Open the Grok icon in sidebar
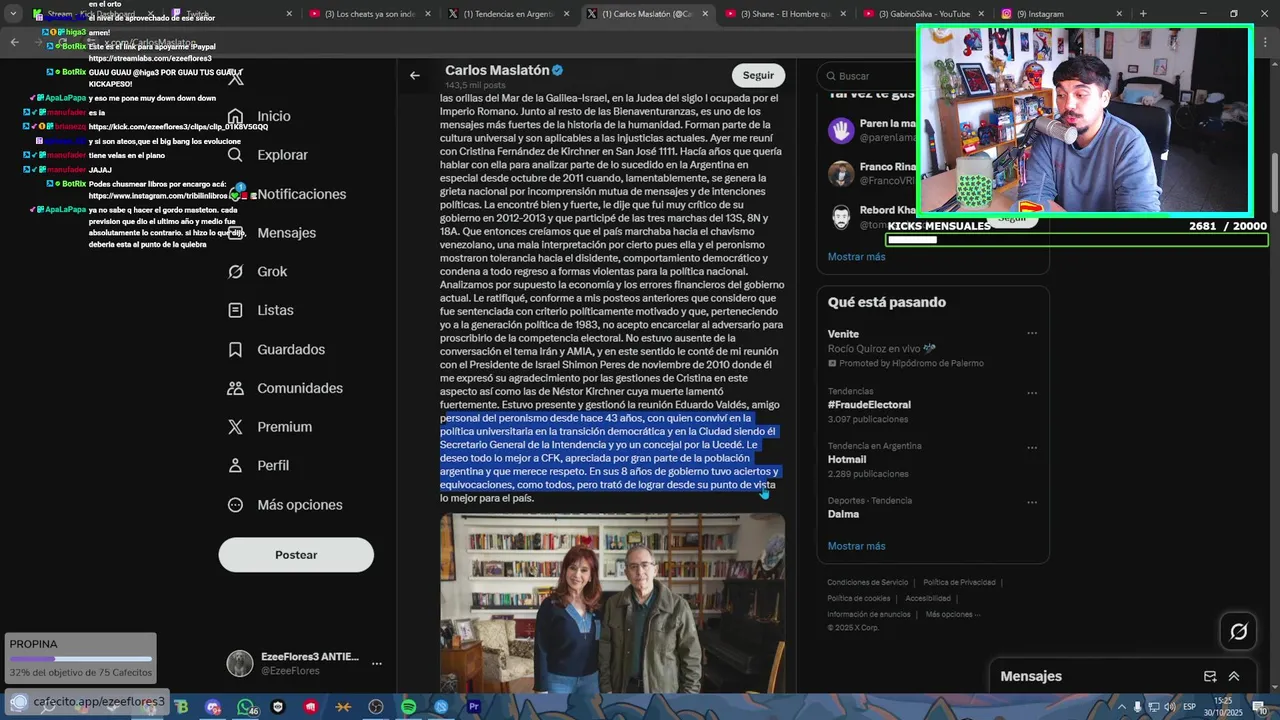Viewport: 1280px width, 720px height. coord(235,272)
